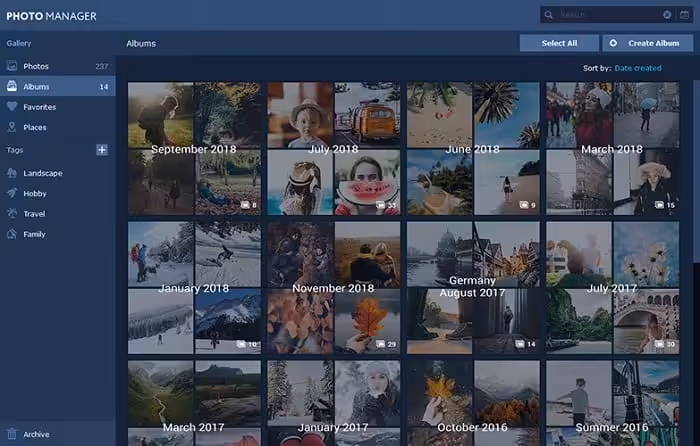Viewport: 700px width, 446px height.
Task: Add a new tag with plus button
Action: (101, 150)
